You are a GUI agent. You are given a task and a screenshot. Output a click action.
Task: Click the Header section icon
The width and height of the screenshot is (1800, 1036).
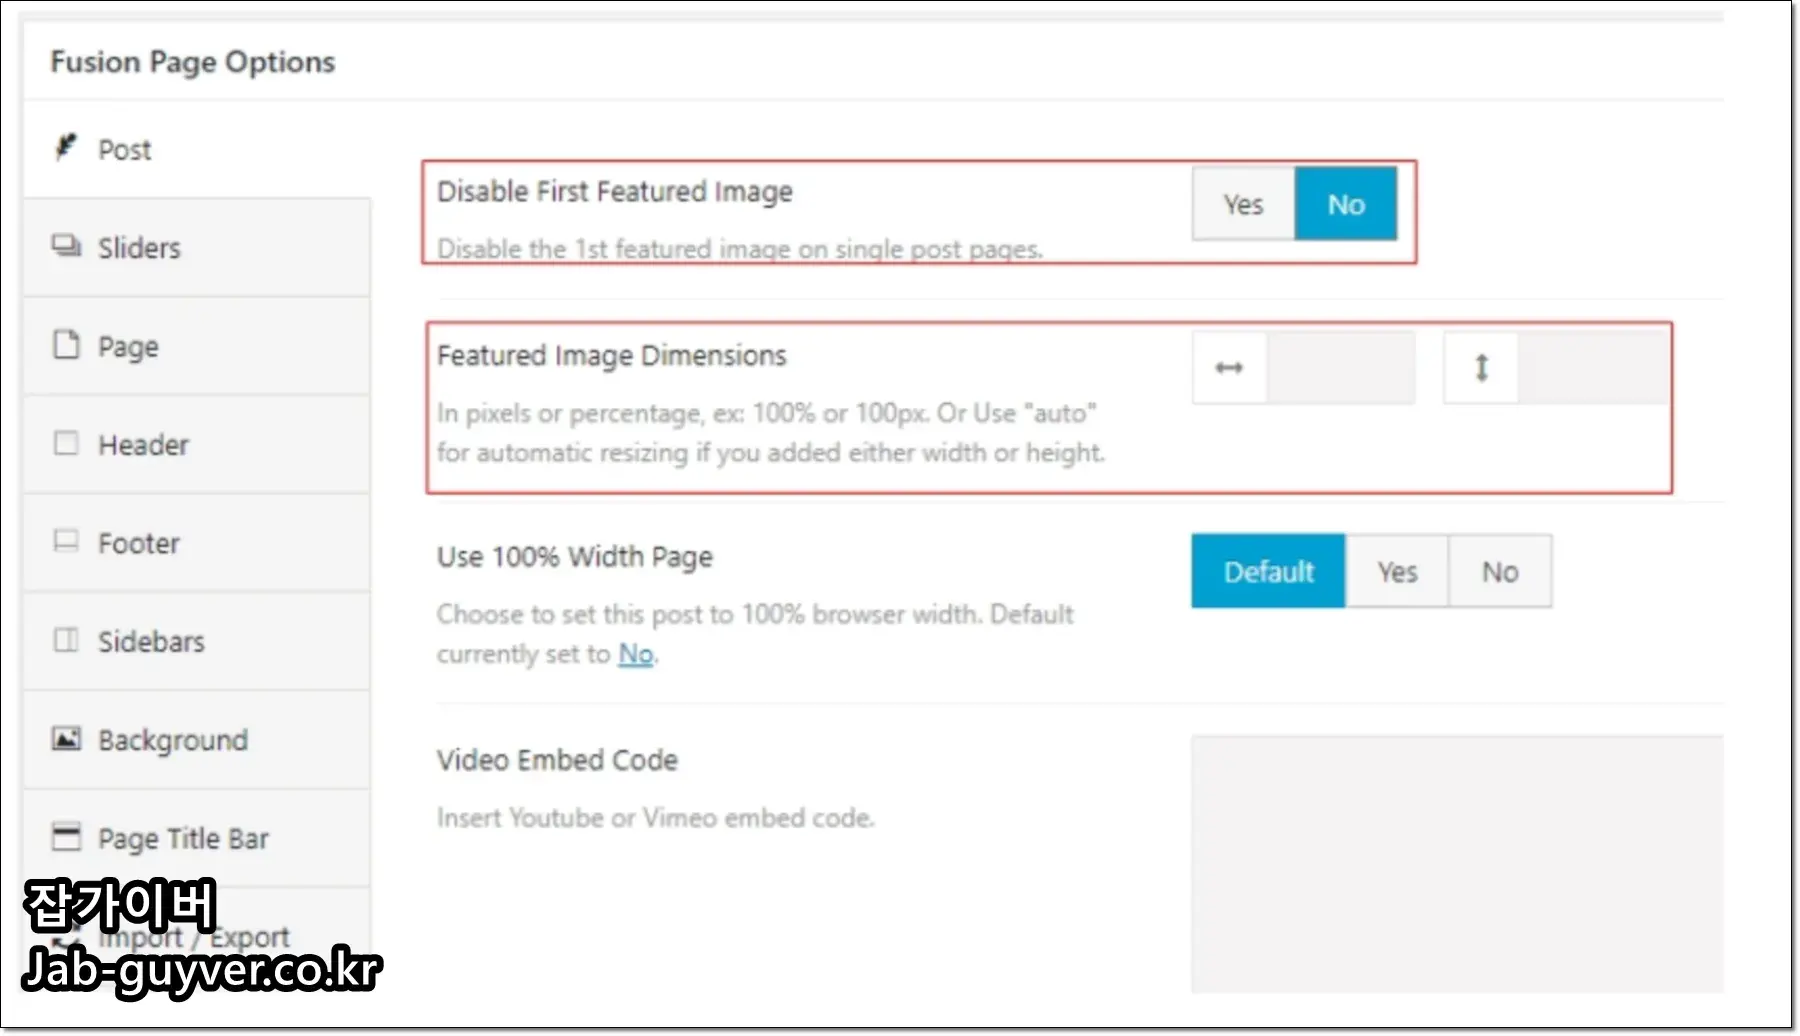(x=66, y=443)
